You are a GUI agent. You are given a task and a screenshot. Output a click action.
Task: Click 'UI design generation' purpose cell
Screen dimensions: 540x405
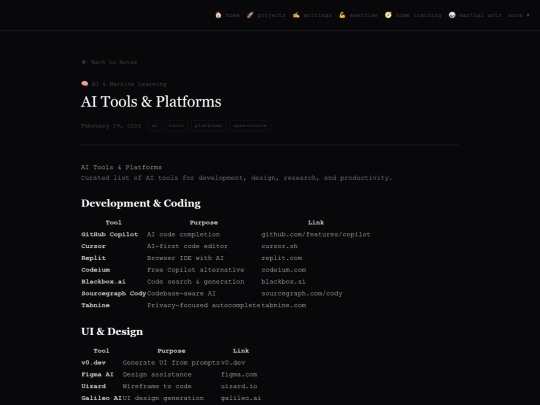click(x=163, y=398)
